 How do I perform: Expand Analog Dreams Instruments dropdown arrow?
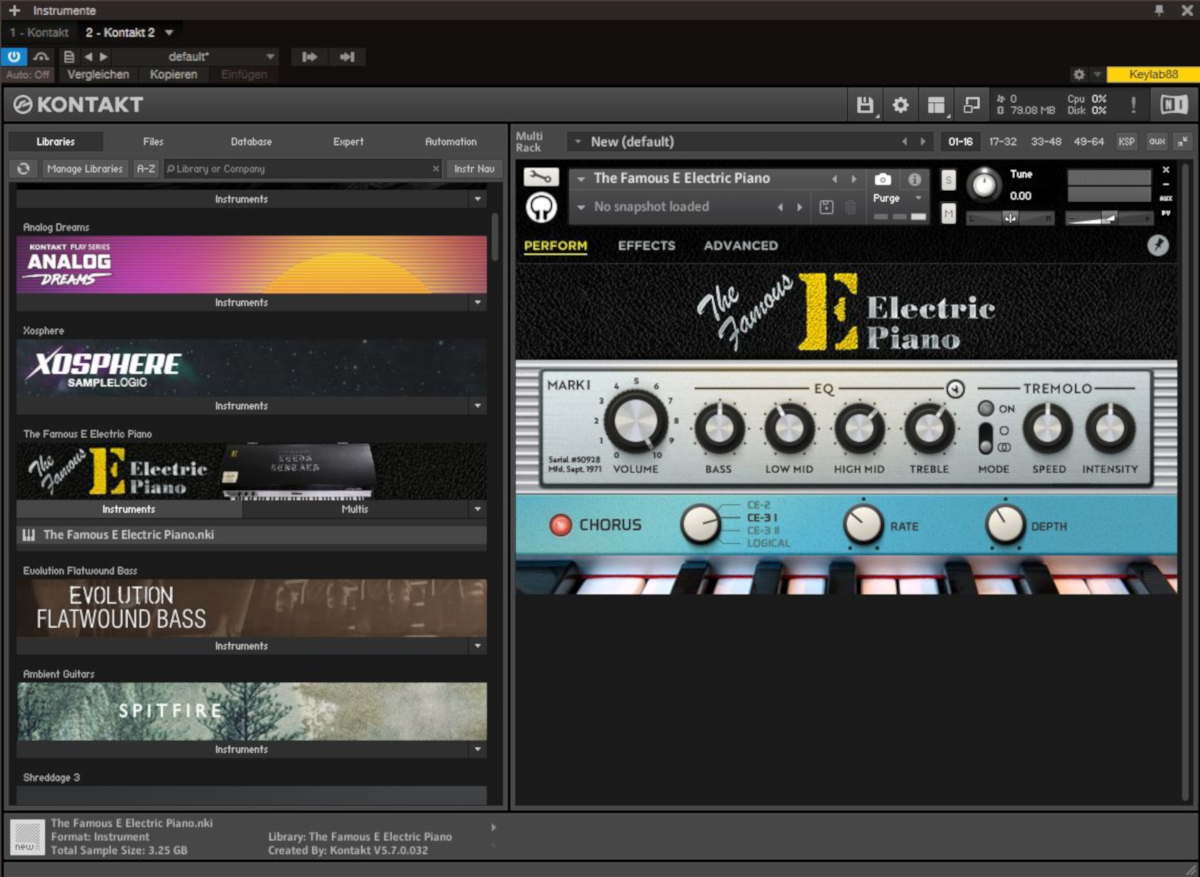[478, 302]
